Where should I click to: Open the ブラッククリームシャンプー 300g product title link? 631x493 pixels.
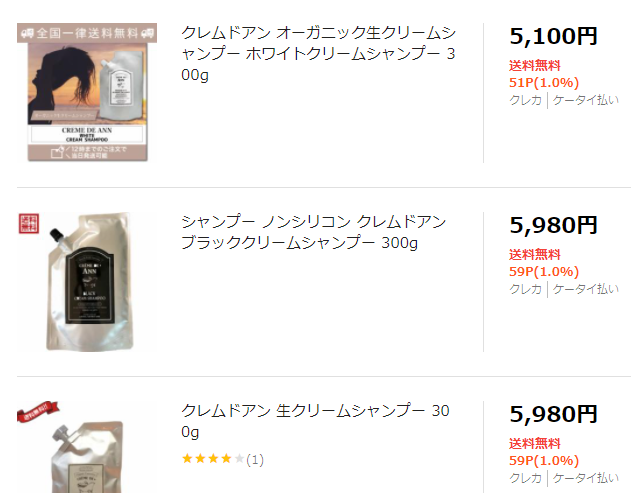[314, 232]
